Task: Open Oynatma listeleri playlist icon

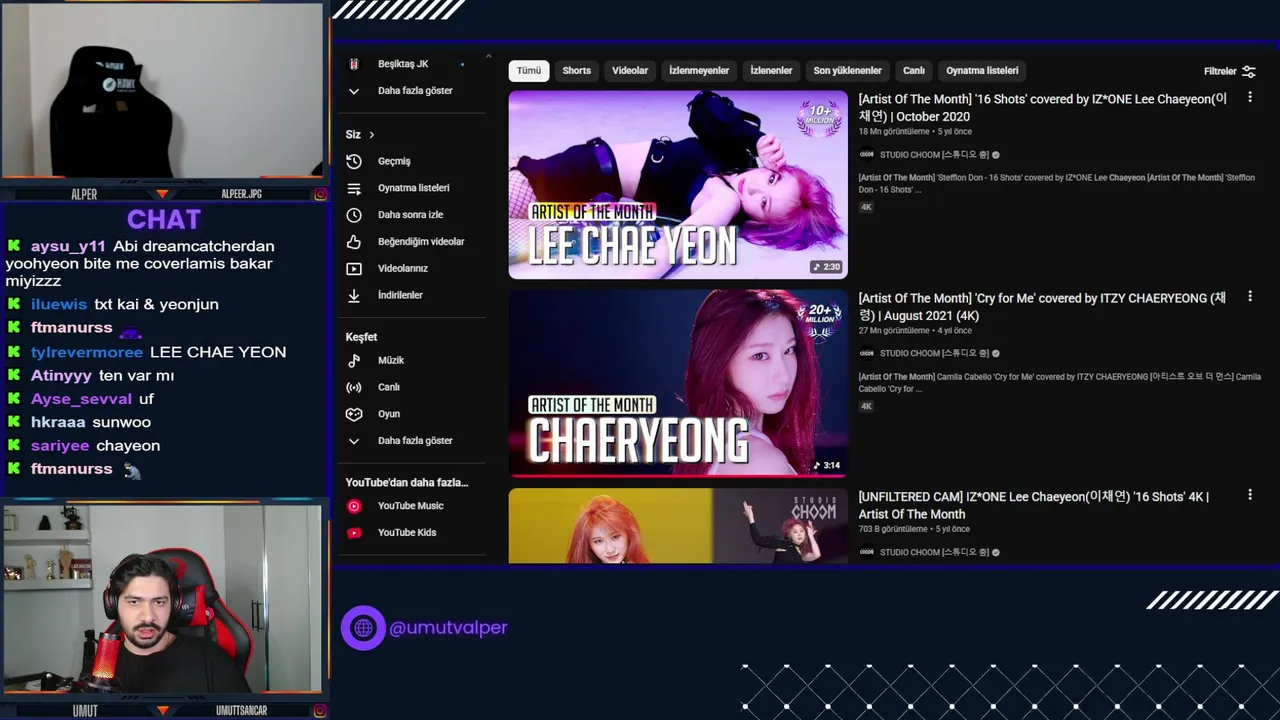Action: [353, 188]
